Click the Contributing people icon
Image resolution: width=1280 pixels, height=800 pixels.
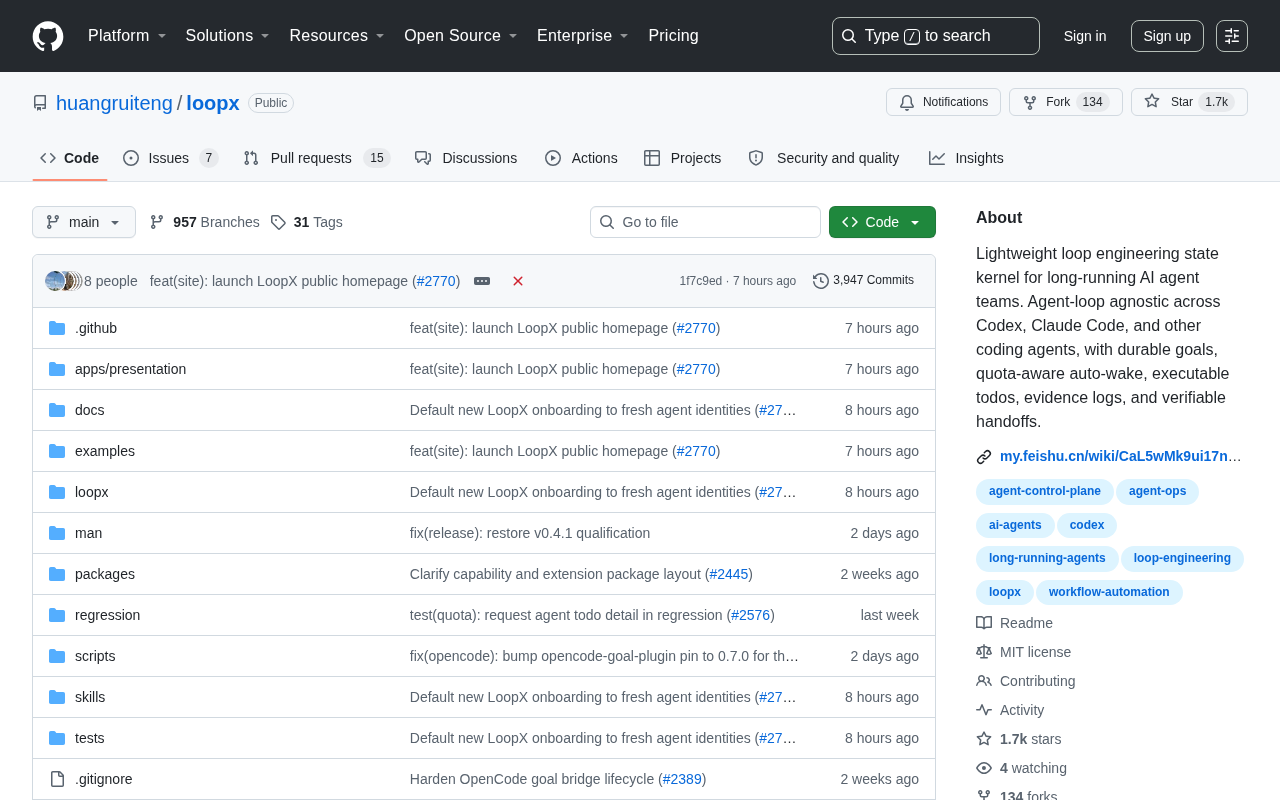[x=984, y=681]
